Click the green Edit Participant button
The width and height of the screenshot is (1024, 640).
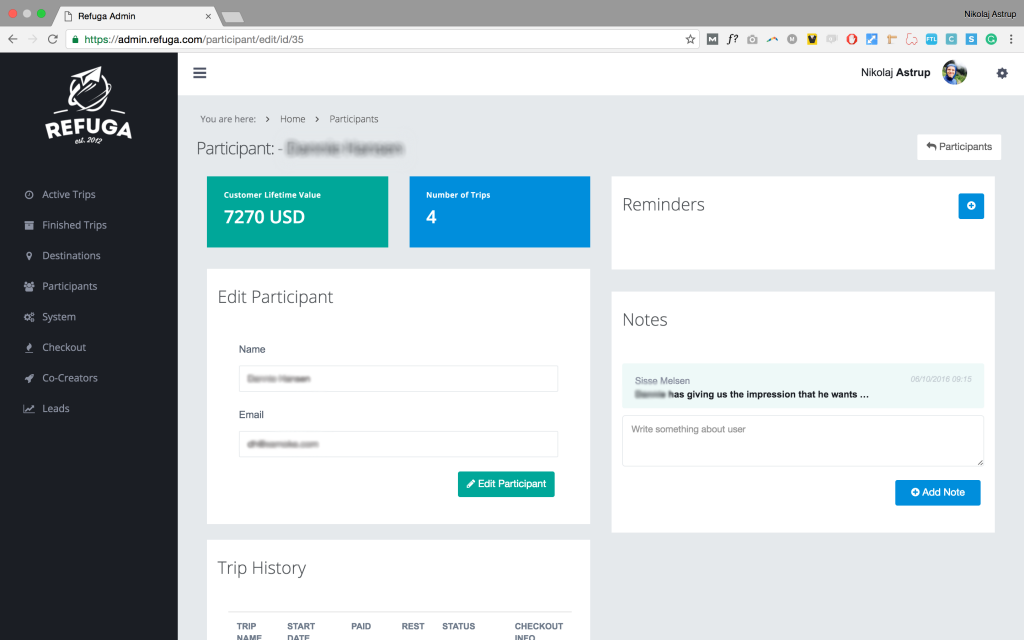506,484
